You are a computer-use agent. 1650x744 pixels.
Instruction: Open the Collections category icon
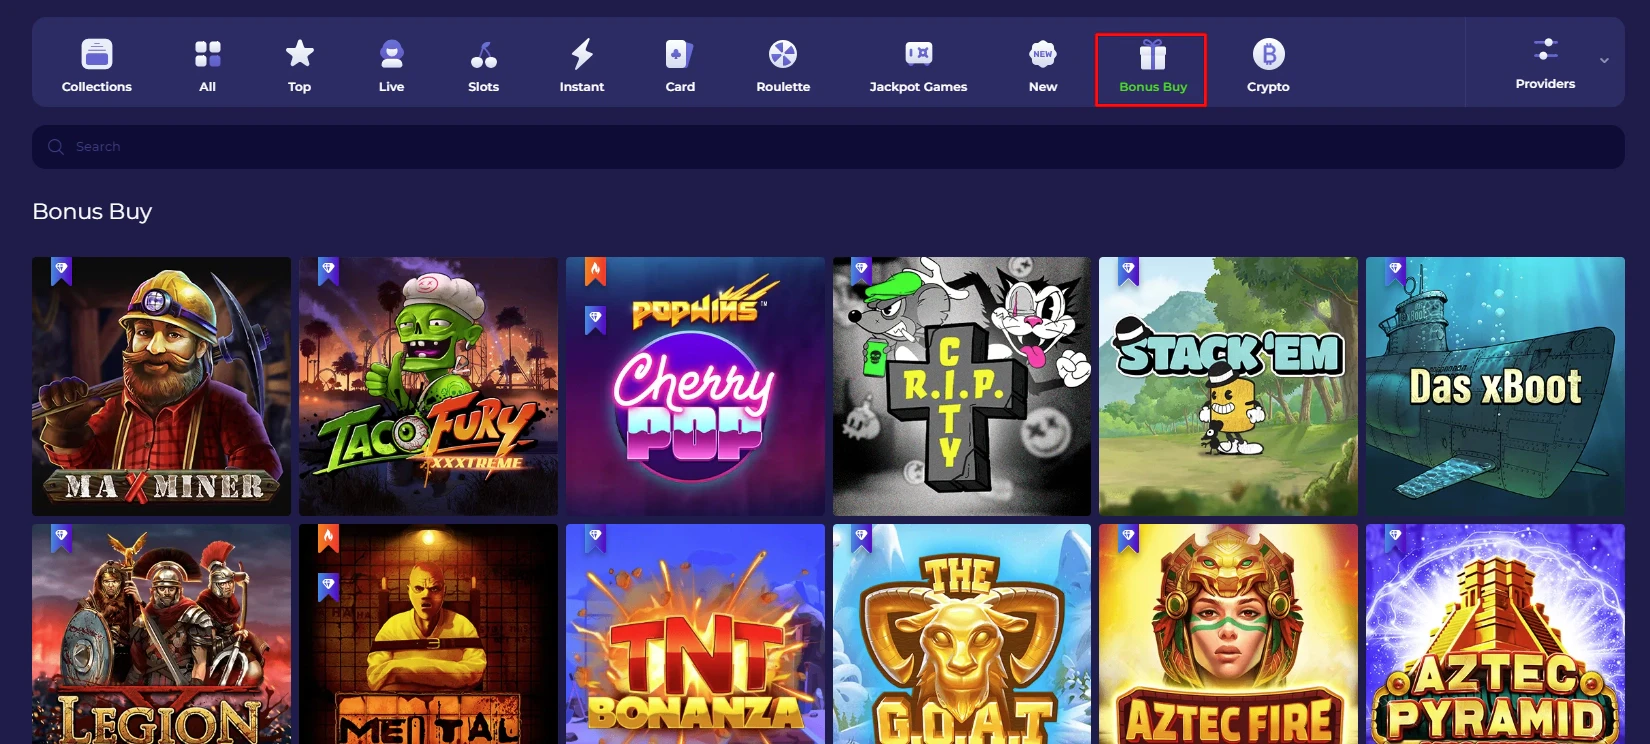coord(97,53)
